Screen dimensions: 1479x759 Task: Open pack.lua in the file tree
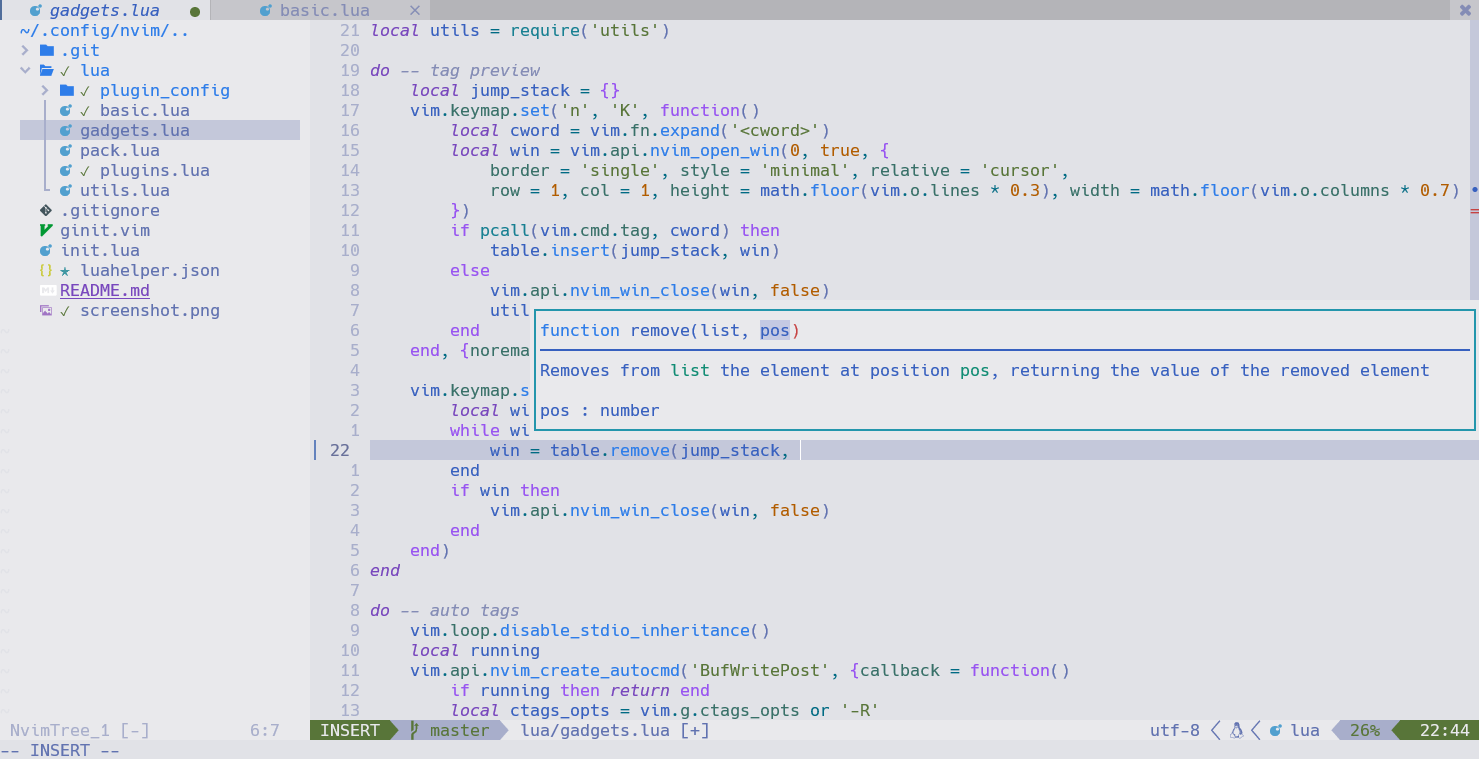120,150
